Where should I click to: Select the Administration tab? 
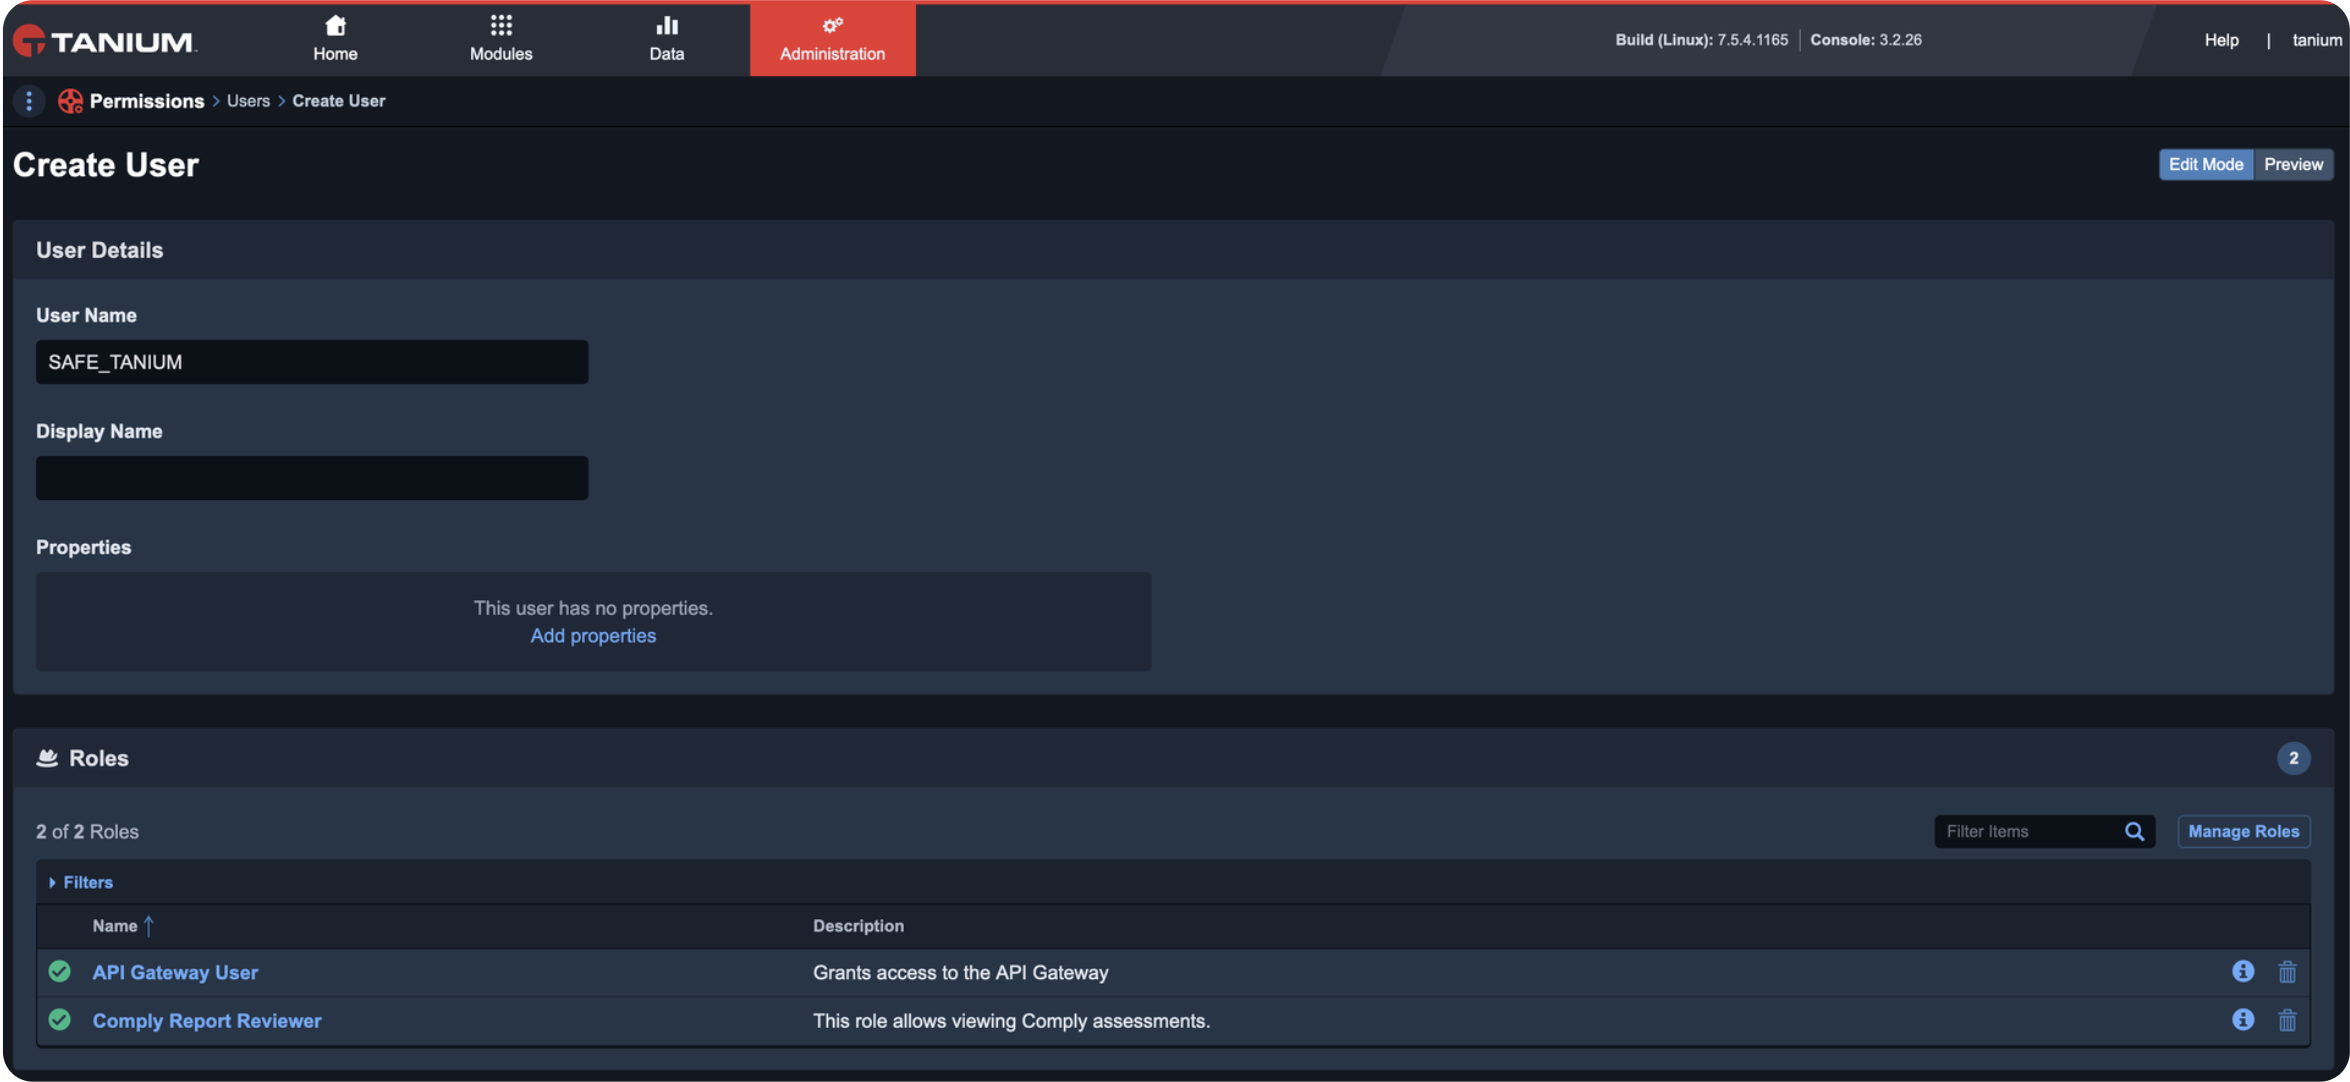pos(833,39)
